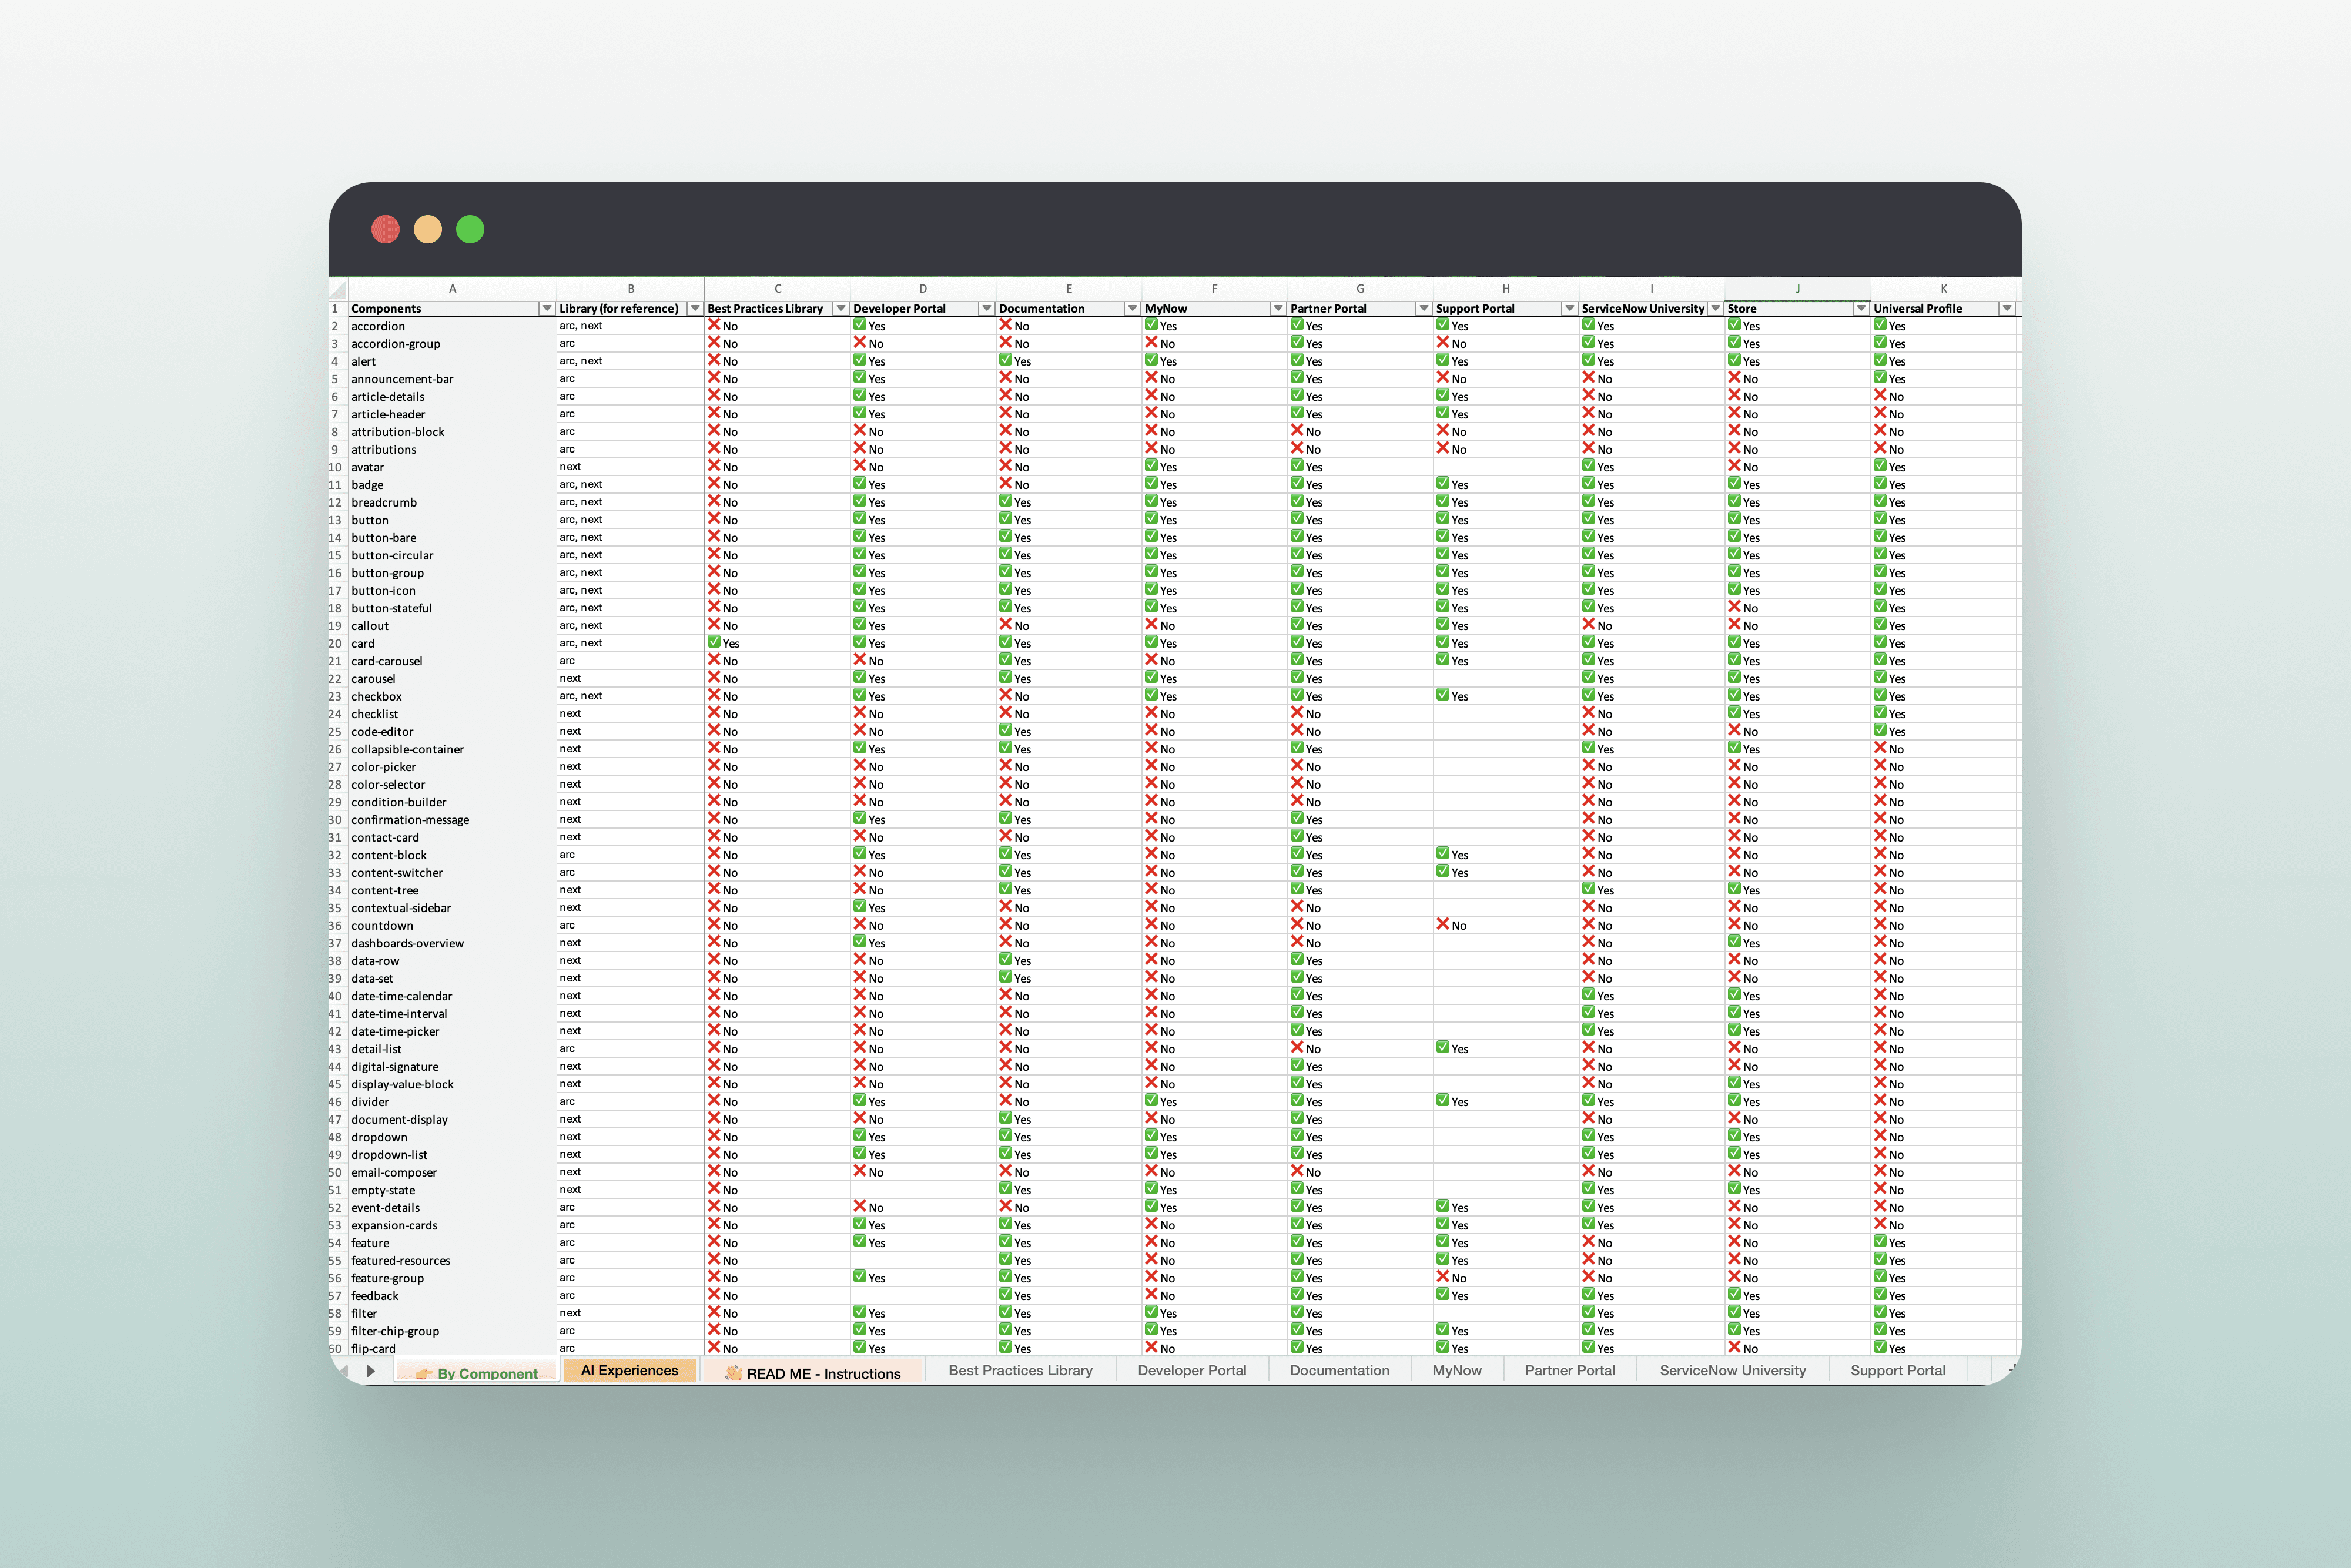Screen dimensions: 2351x1568
Task: Click the green check in alert's Documentation cell
Action: [x=1006, y=360]
